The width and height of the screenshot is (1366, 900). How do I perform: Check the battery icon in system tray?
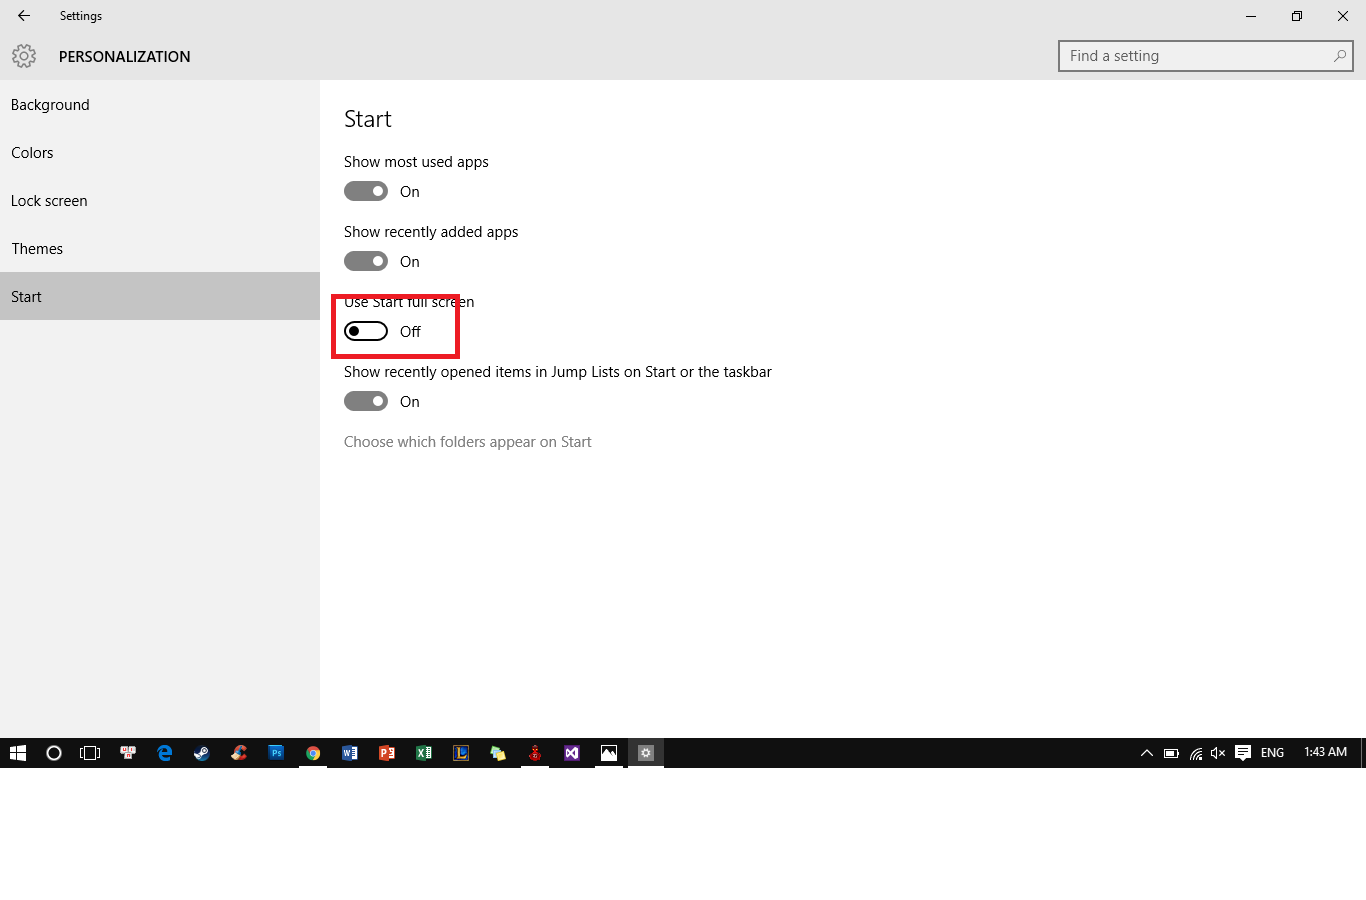(1171, 753)
